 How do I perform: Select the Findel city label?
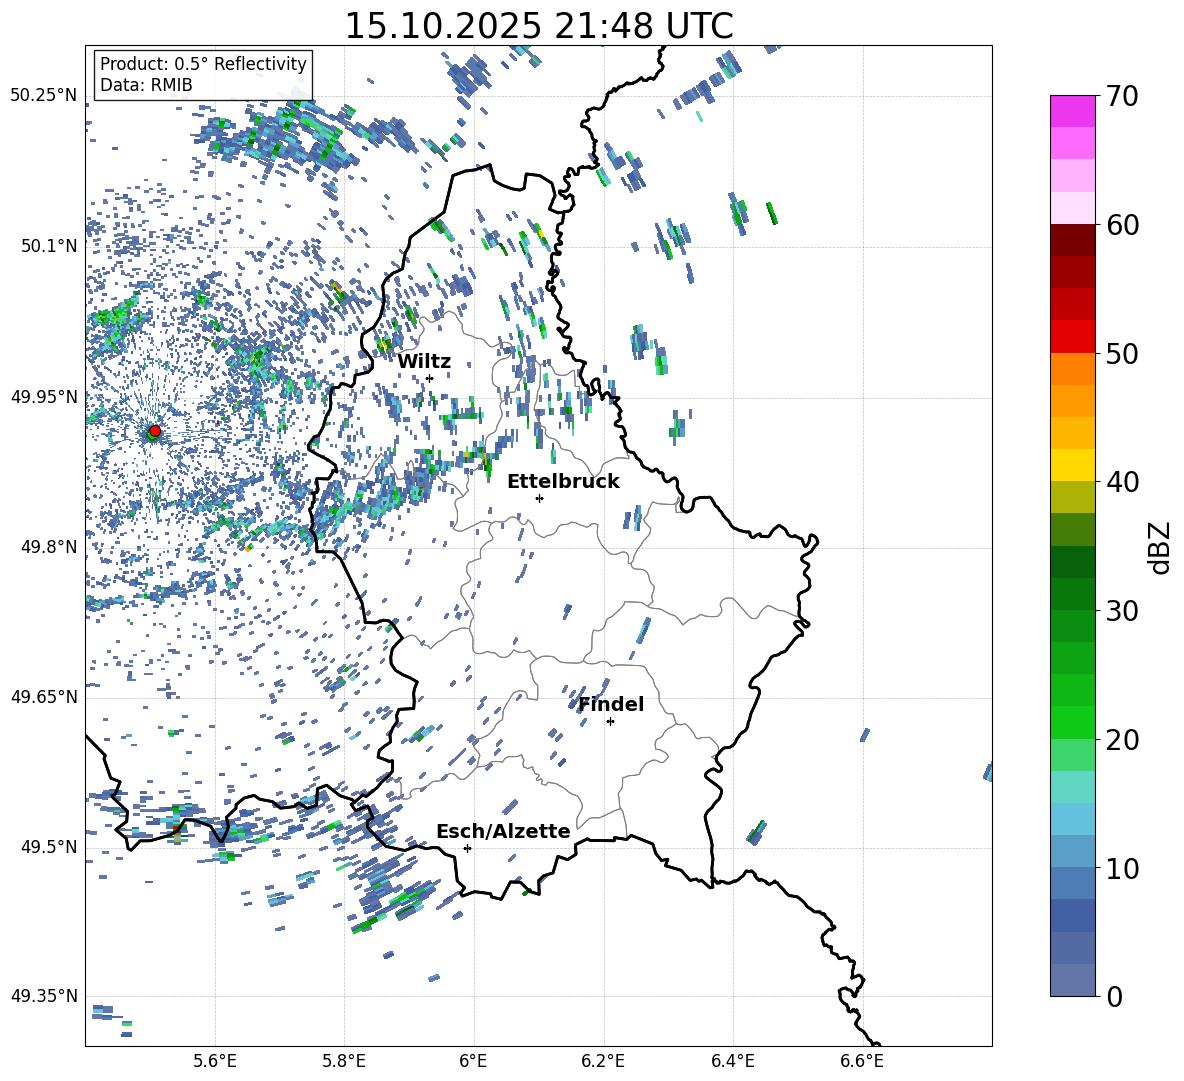pyautogui.click(x=611, y=705)
